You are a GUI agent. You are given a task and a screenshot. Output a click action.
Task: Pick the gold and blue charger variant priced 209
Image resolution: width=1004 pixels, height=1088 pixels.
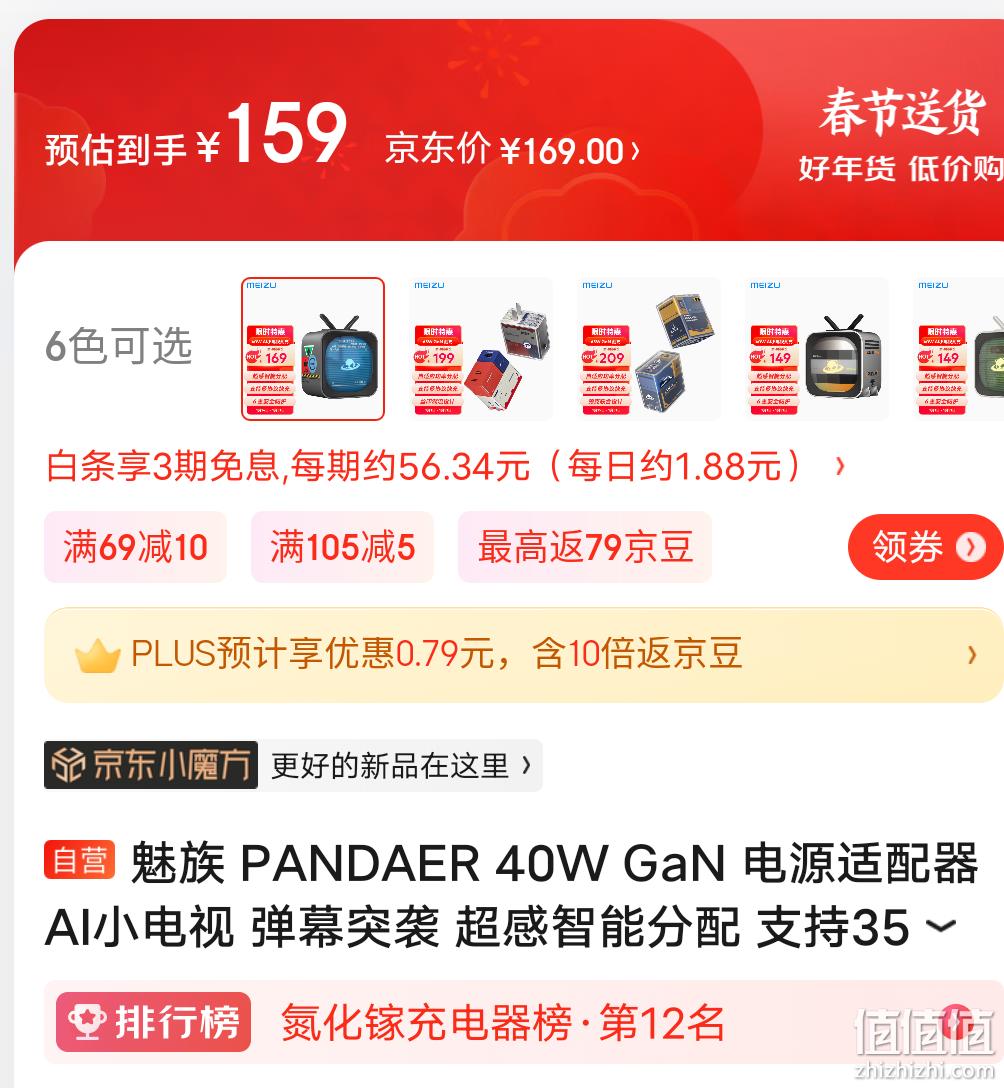[x=649, y=349]
